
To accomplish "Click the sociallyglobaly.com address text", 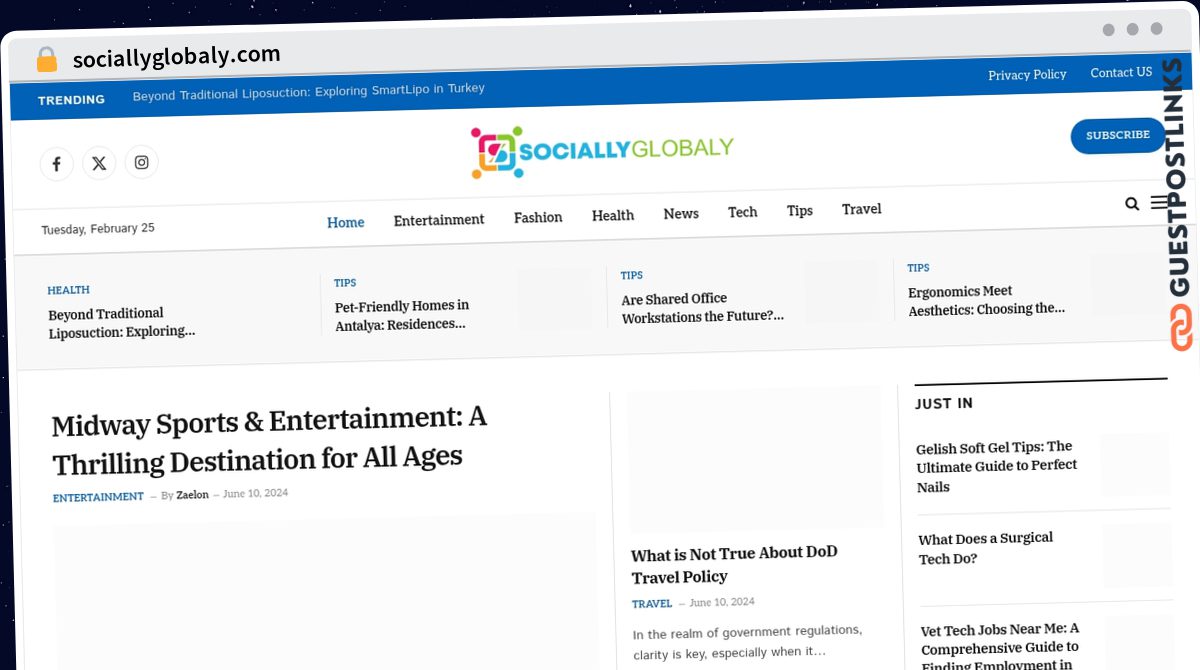I will 177,56.
